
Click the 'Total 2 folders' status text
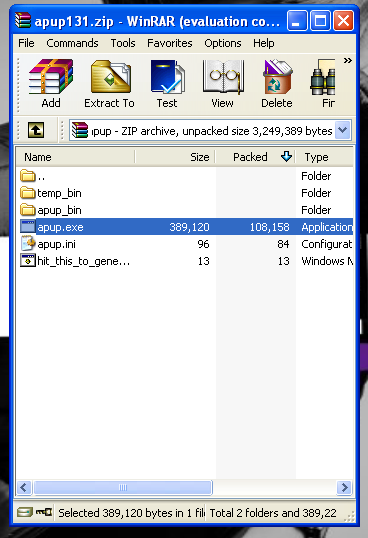273,513
